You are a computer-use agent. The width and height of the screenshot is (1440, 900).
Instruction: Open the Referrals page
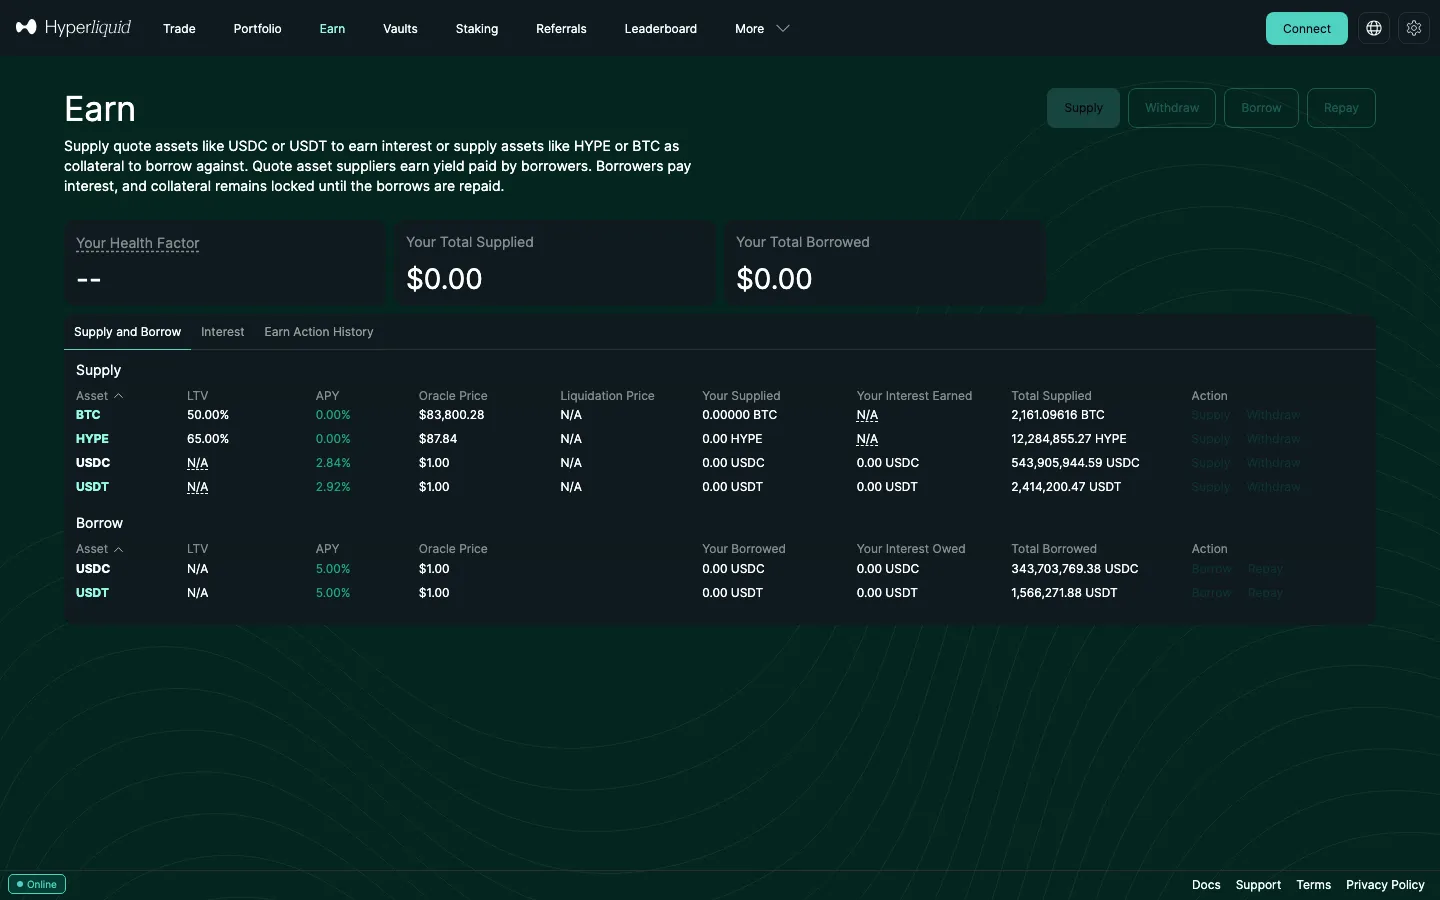point(561,29)
